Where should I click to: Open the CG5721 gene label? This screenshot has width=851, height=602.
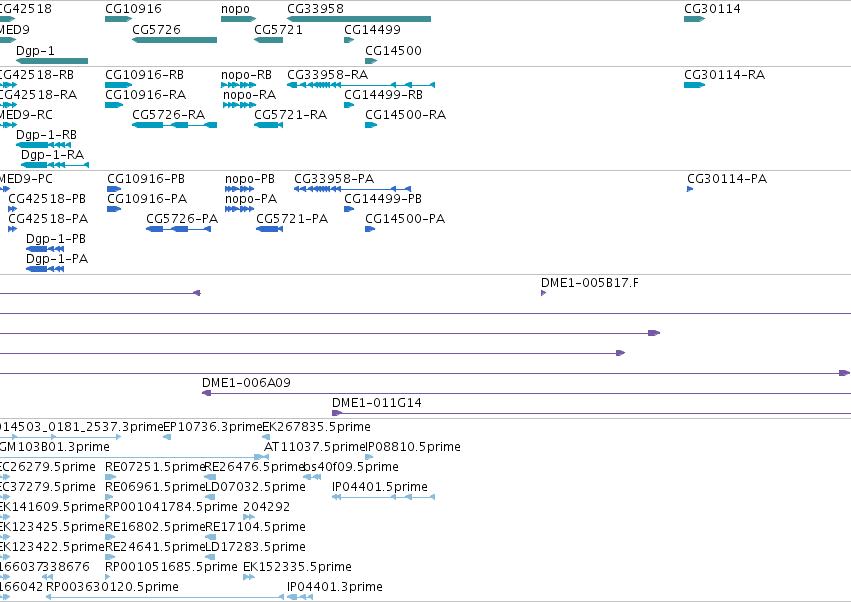(278, 30)
